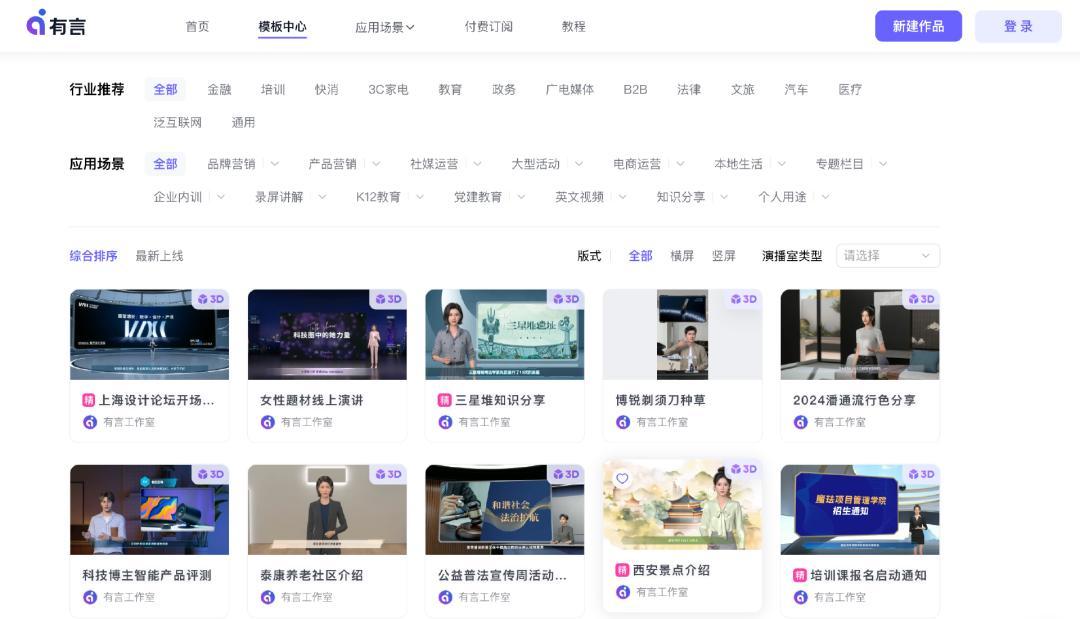Sort templates by 综合排序
This screenshot has width=1080, height=619.
point(94,256)
